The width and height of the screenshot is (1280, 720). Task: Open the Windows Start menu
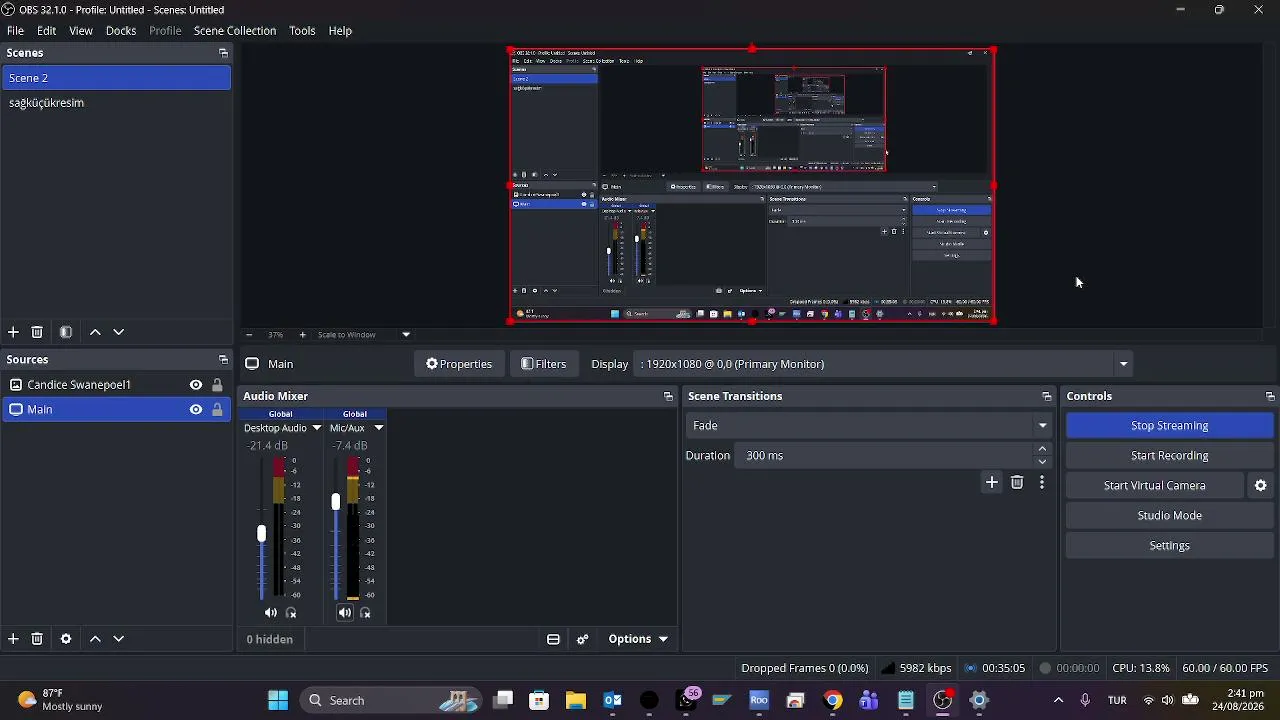tap(278, 700)
